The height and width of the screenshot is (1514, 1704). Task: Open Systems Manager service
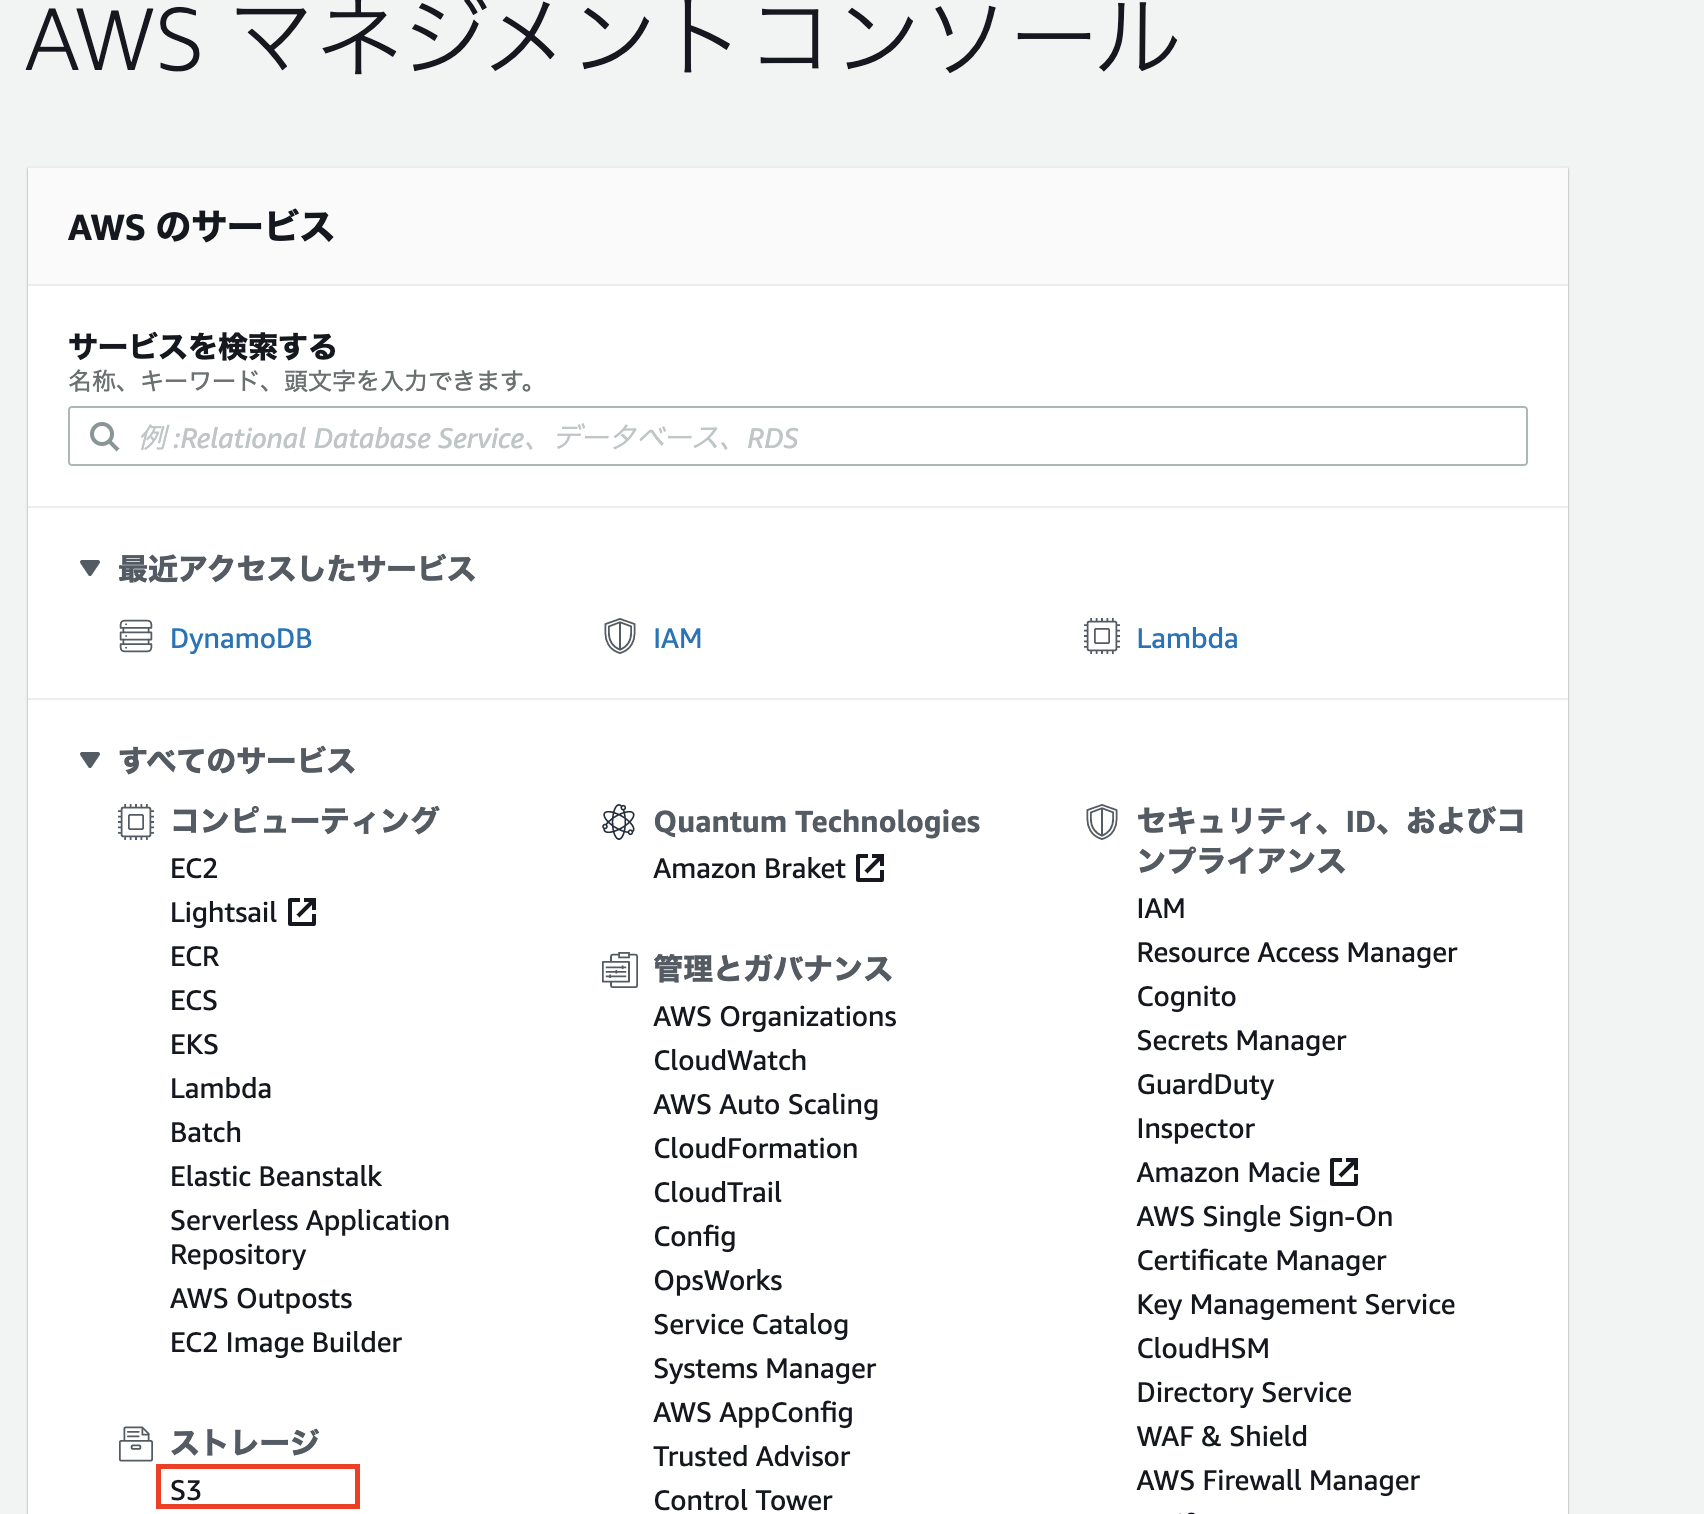point(765,1368)
